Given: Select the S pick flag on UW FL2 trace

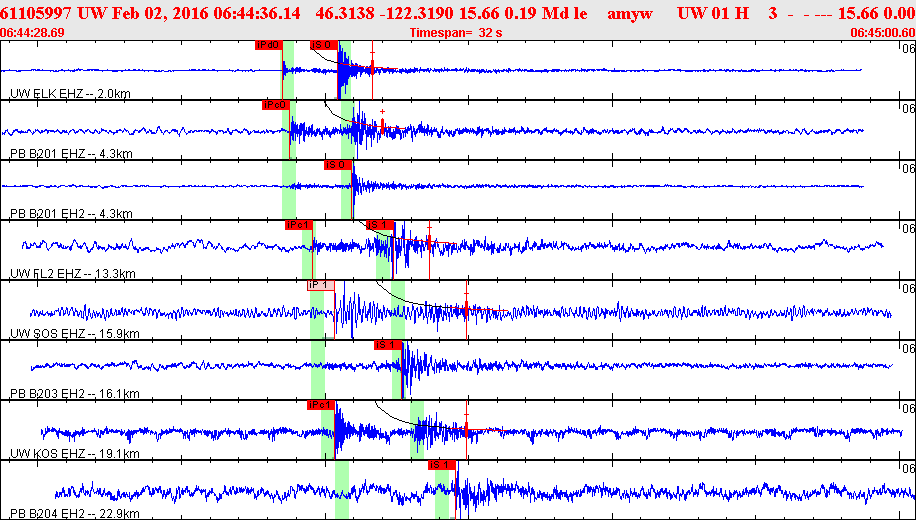Looking at the screenshot, I should (379, 225).
